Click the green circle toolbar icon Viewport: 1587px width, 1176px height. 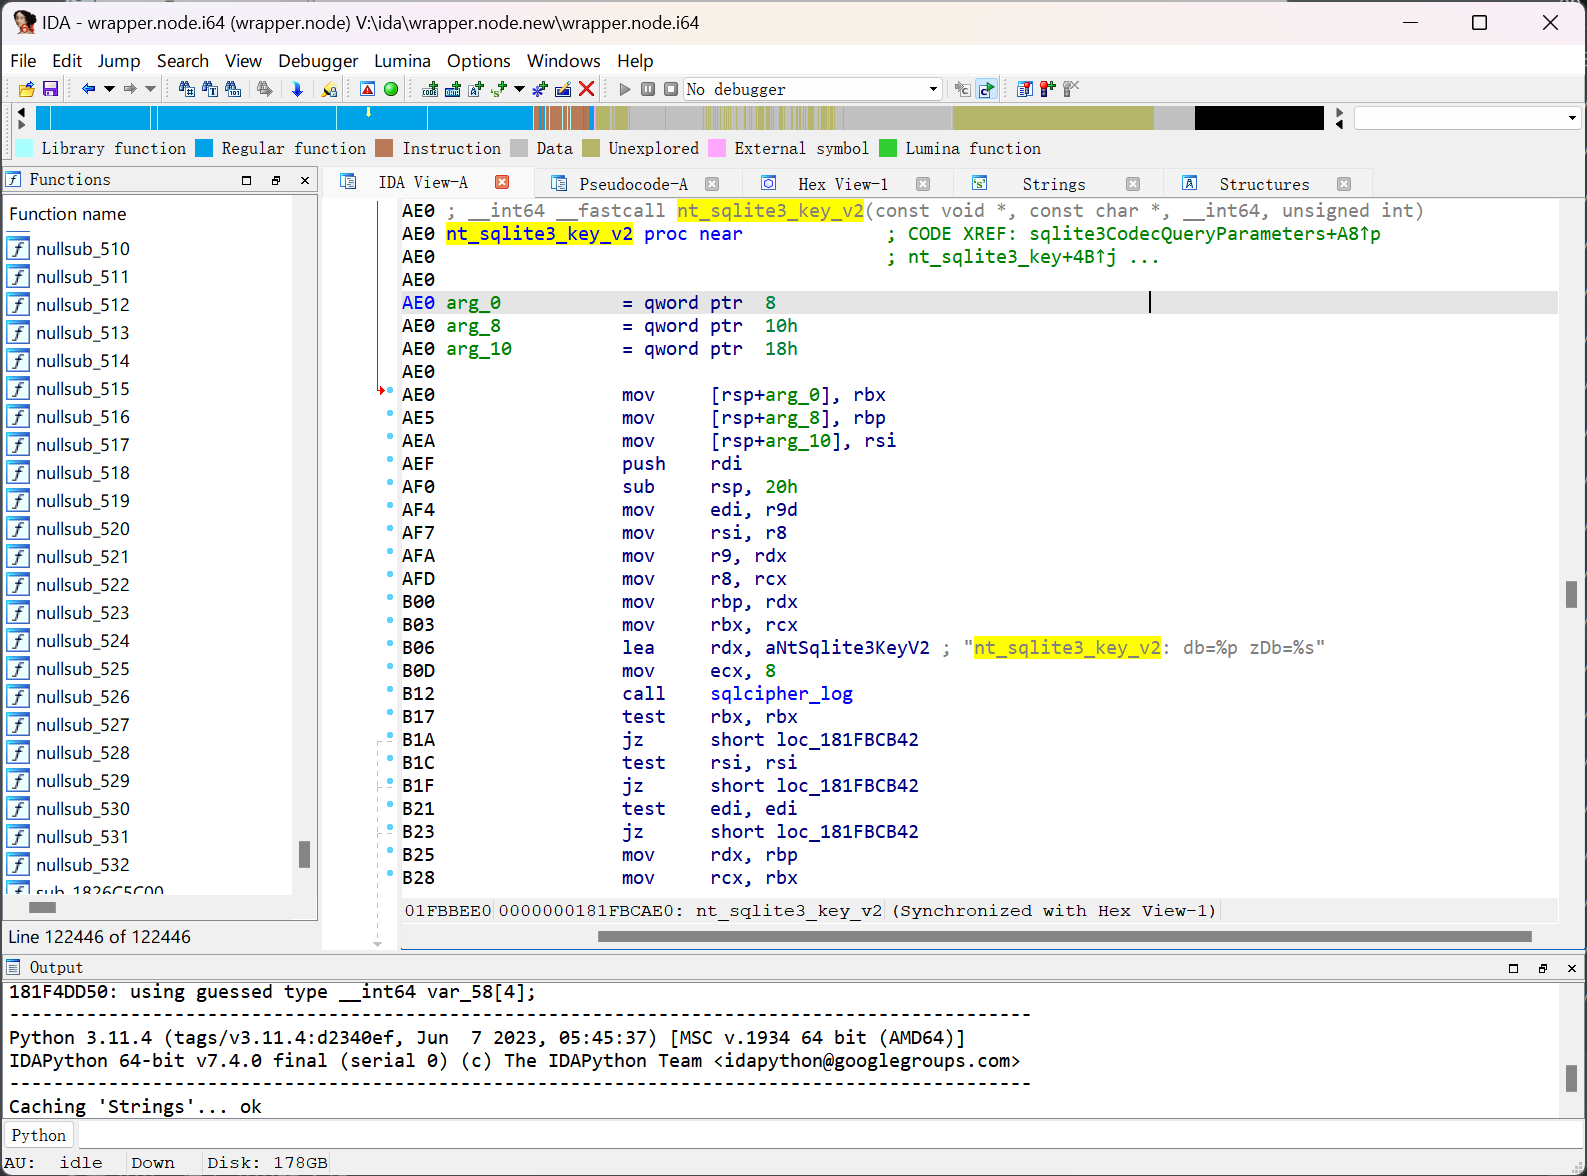click(x=391, y=89)
